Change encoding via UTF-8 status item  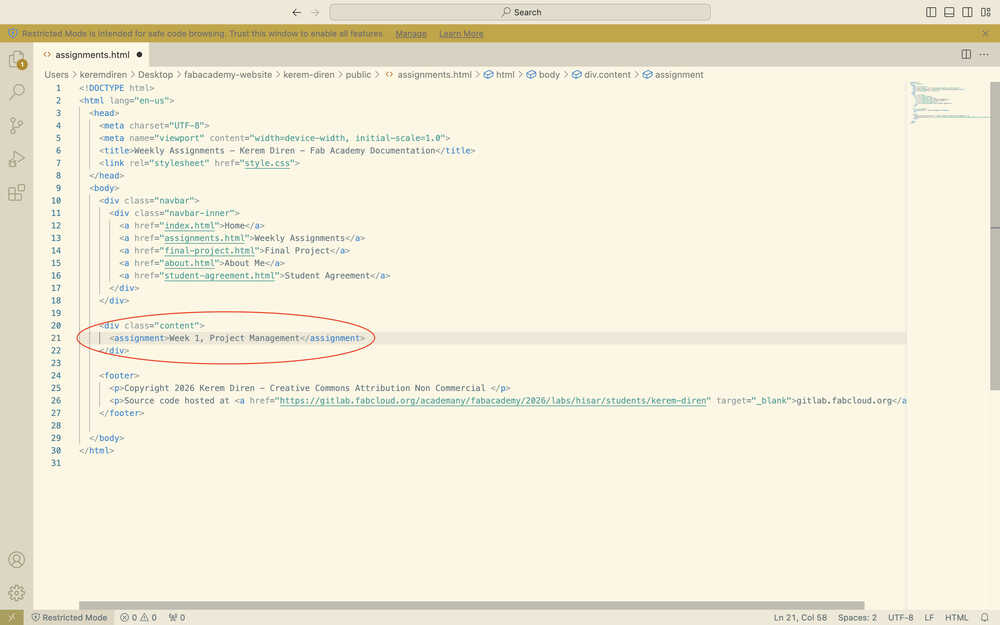[901, 617]
